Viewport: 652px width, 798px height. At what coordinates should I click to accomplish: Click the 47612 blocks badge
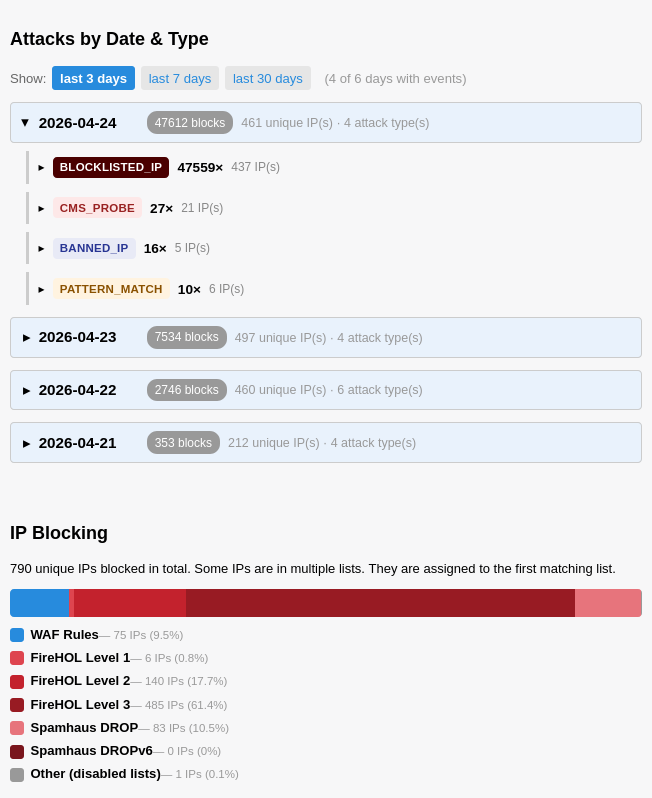tap(190, 123)
